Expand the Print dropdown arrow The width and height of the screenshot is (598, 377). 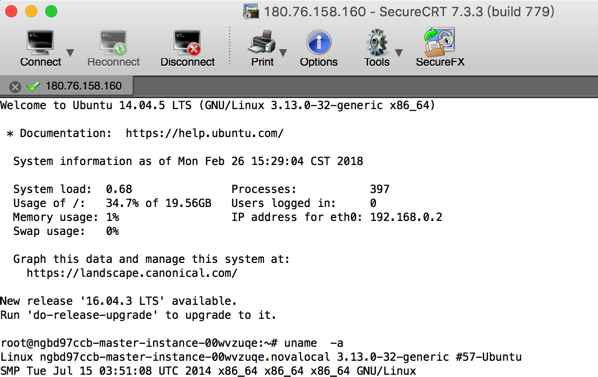[283, 52]
